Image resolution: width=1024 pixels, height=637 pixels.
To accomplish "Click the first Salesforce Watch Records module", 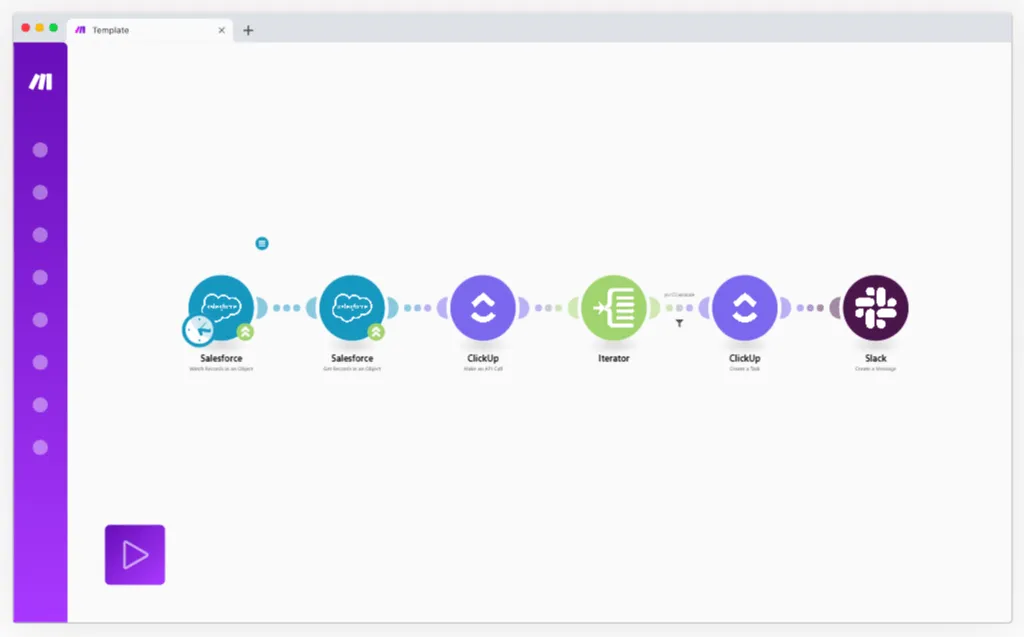I will point(221,307).
